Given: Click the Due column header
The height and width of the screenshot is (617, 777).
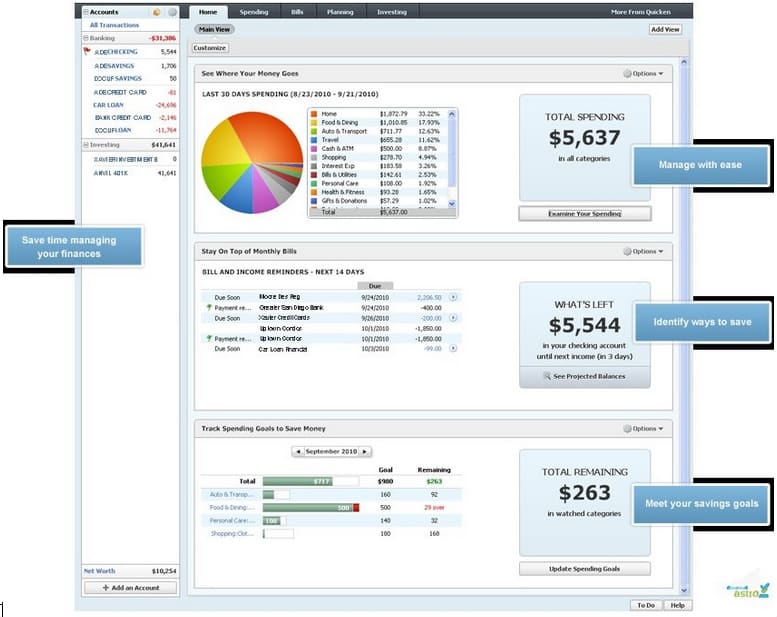Looking at the screenshot, I should (x=375, y=286).
